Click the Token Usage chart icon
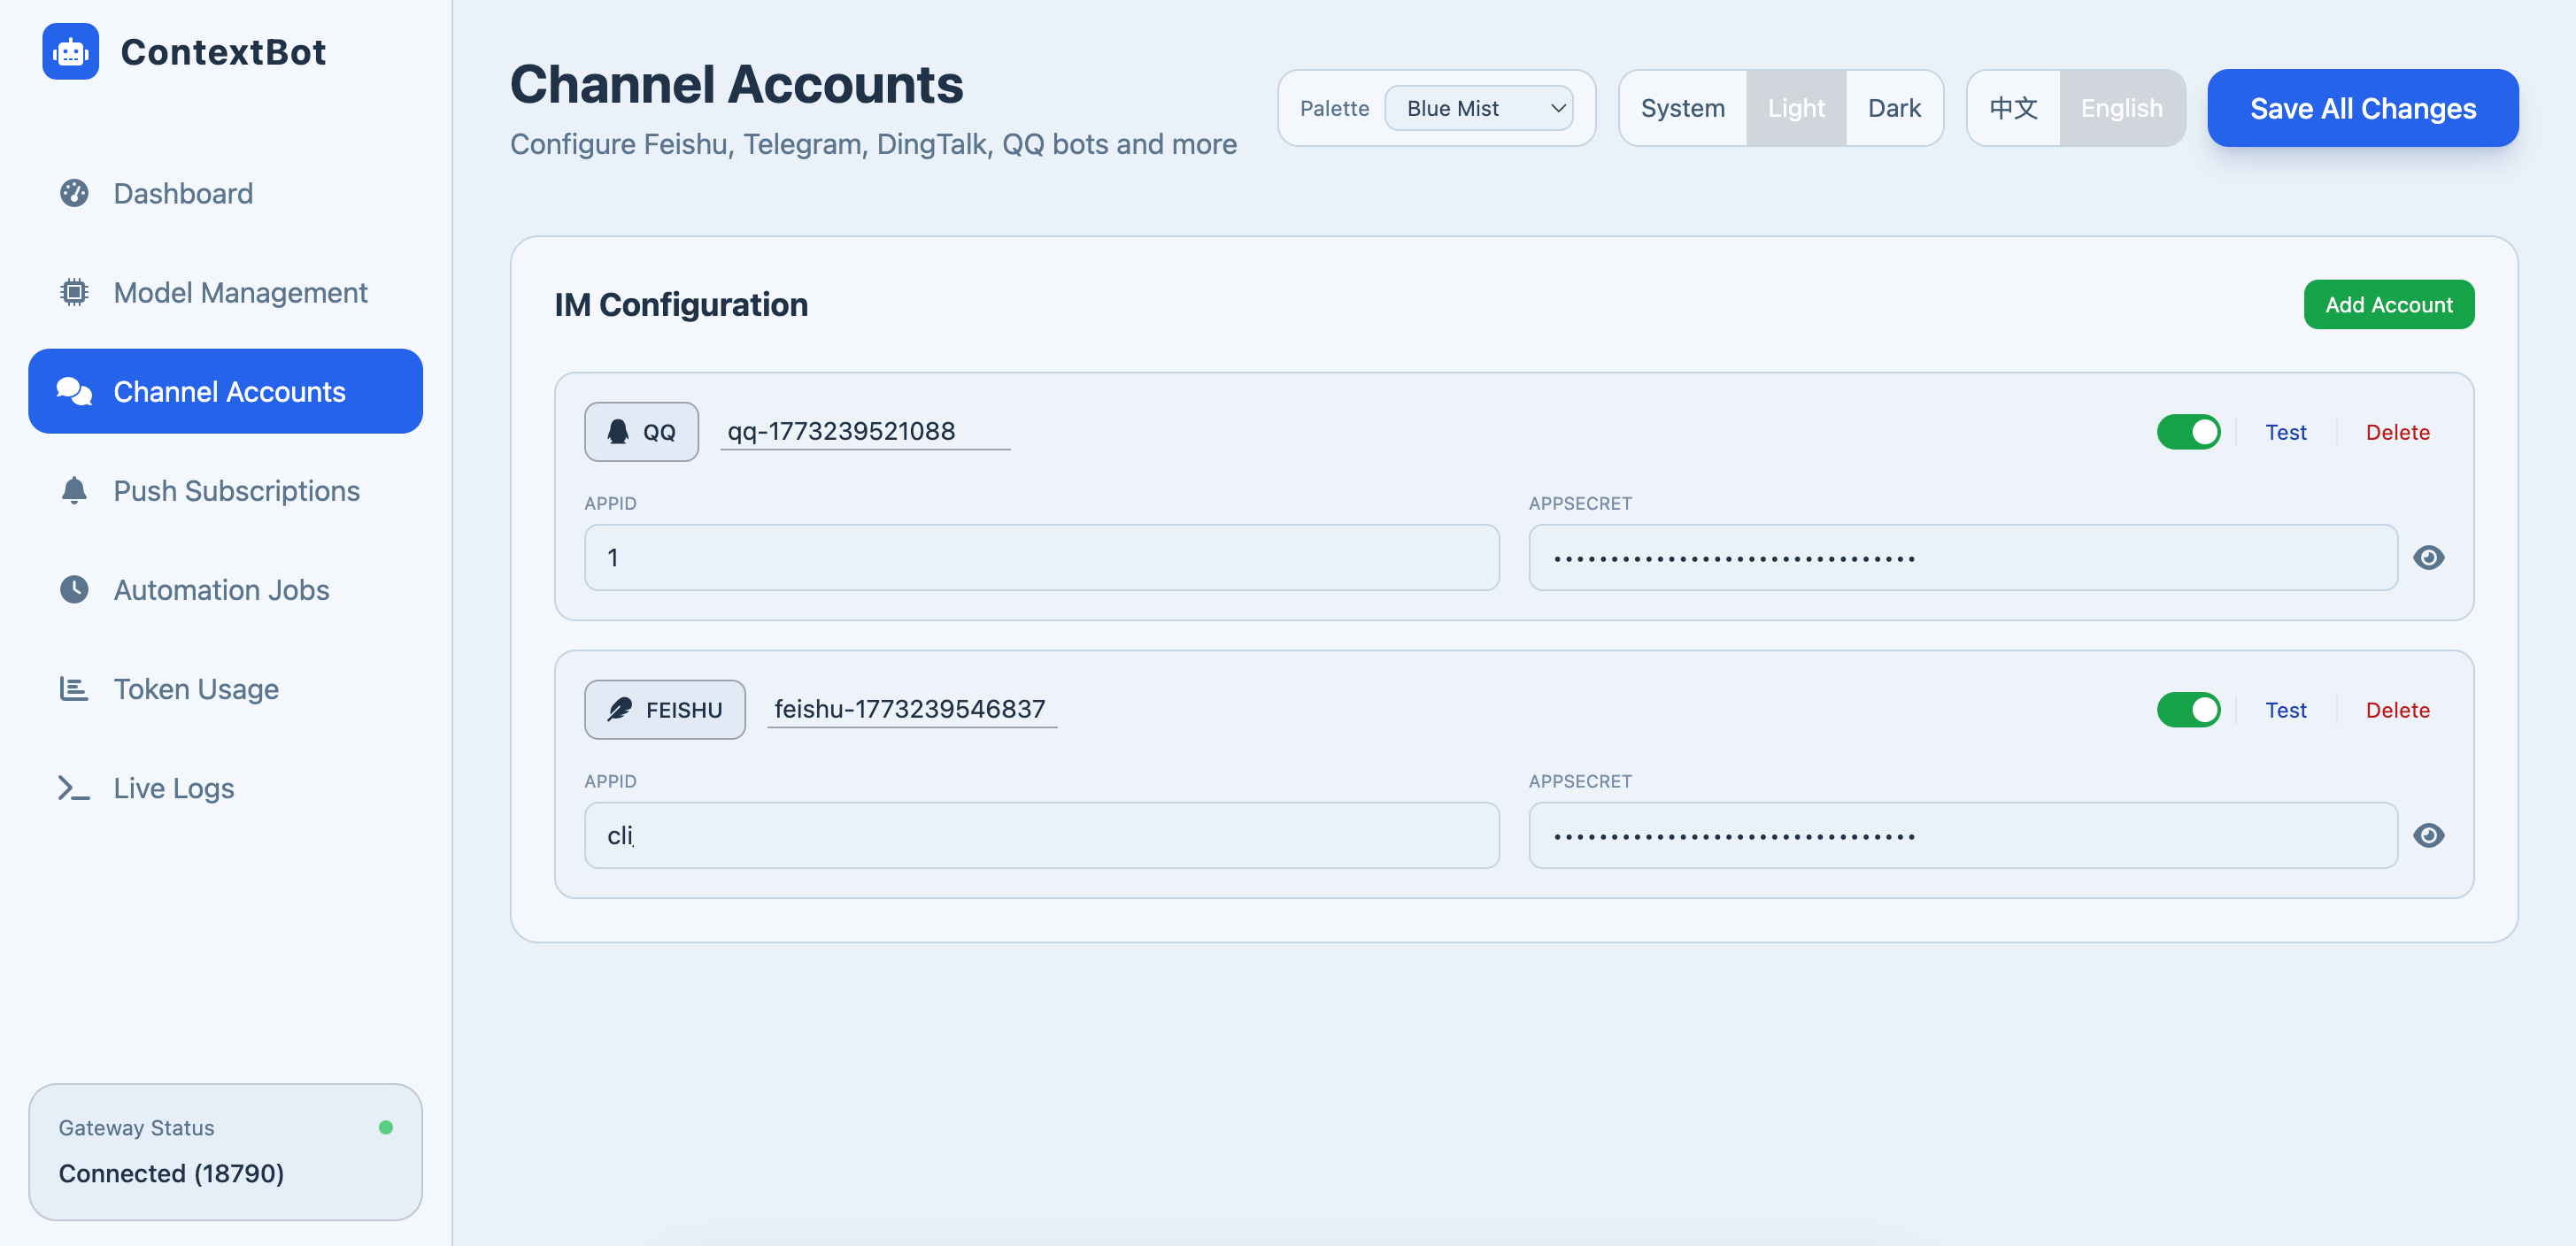 [74, 688]
